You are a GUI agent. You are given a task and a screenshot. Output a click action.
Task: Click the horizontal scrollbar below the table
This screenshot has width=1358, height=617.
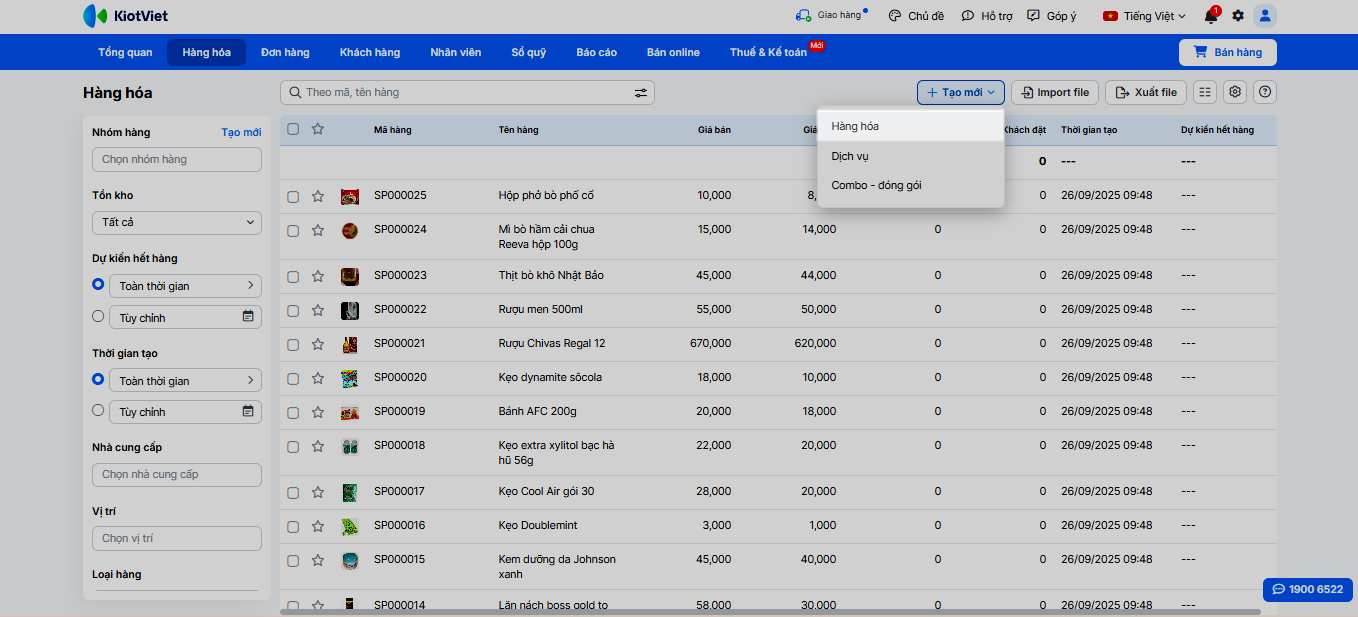point(770,611)
